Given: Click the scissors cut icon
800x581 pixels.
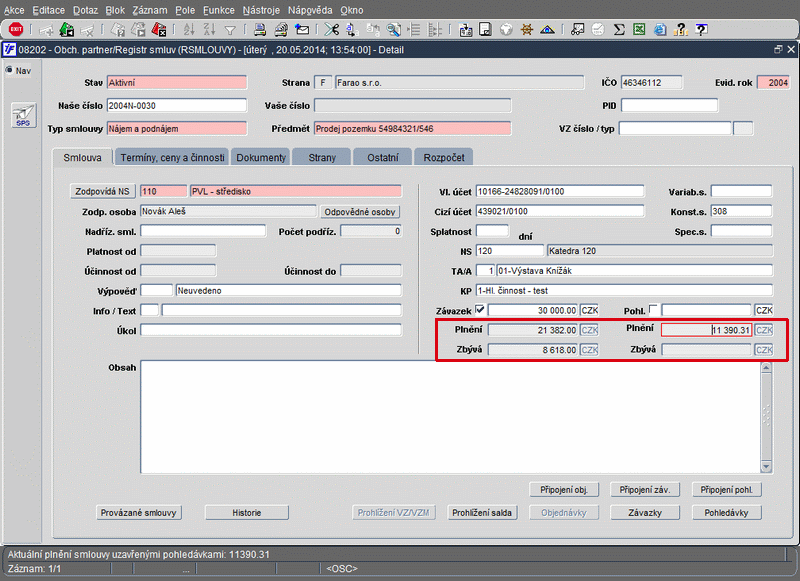Looking at the screenshot, I should coord(331,30).
